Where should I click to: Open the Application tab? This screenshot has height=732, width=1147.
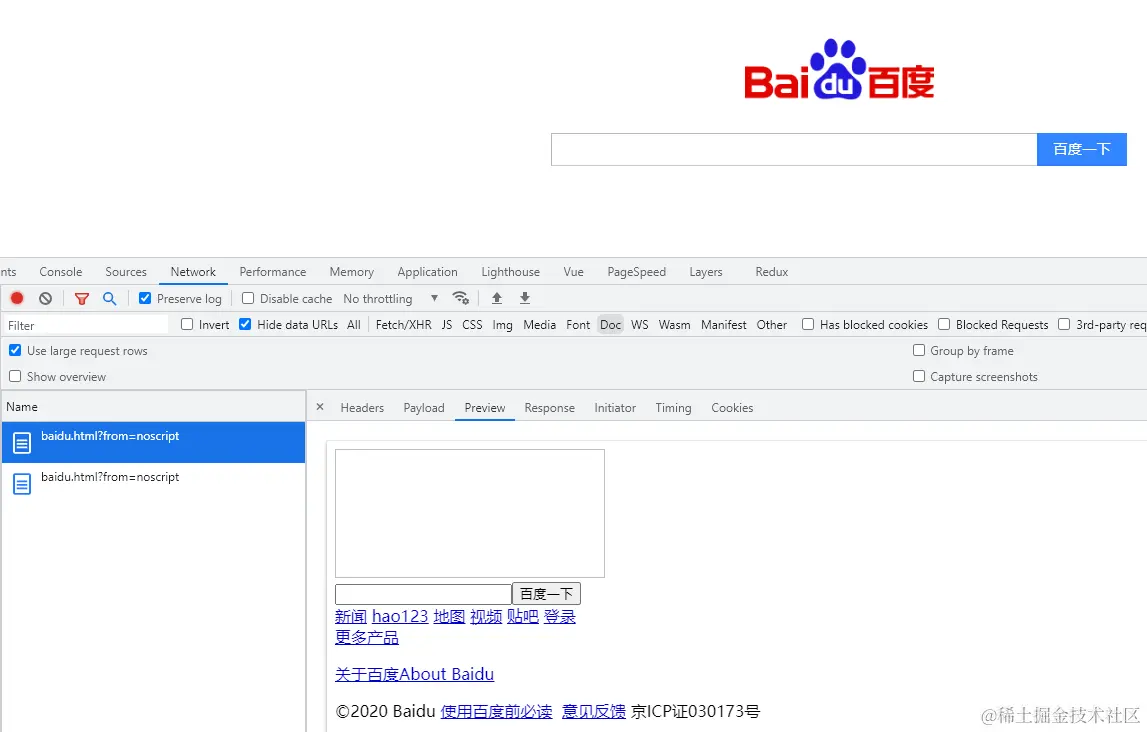(427, 271)
